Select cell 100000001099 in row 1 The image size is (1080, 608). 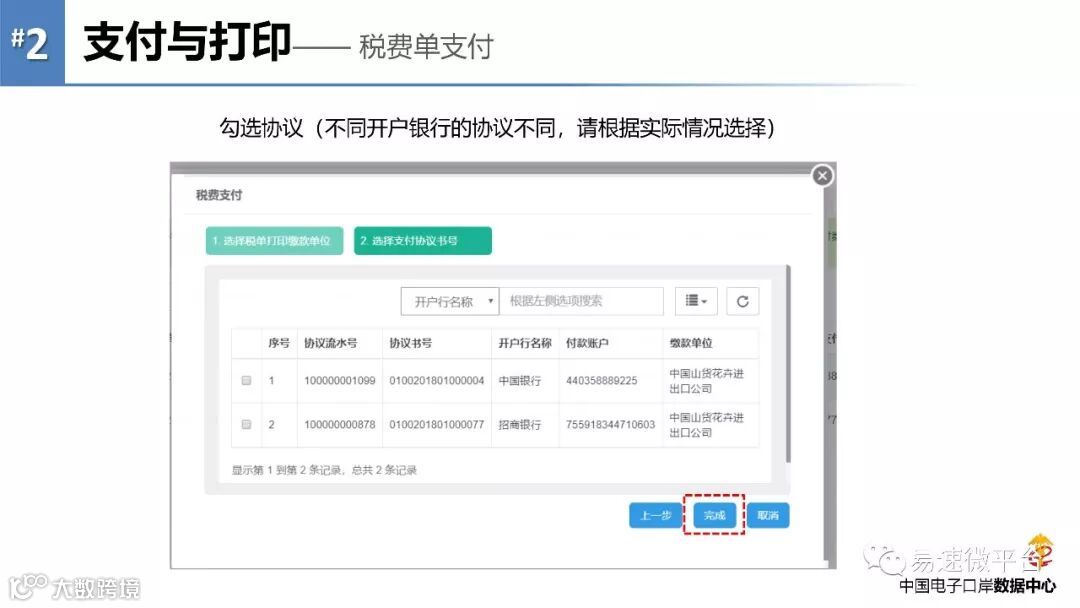[340, 381]
